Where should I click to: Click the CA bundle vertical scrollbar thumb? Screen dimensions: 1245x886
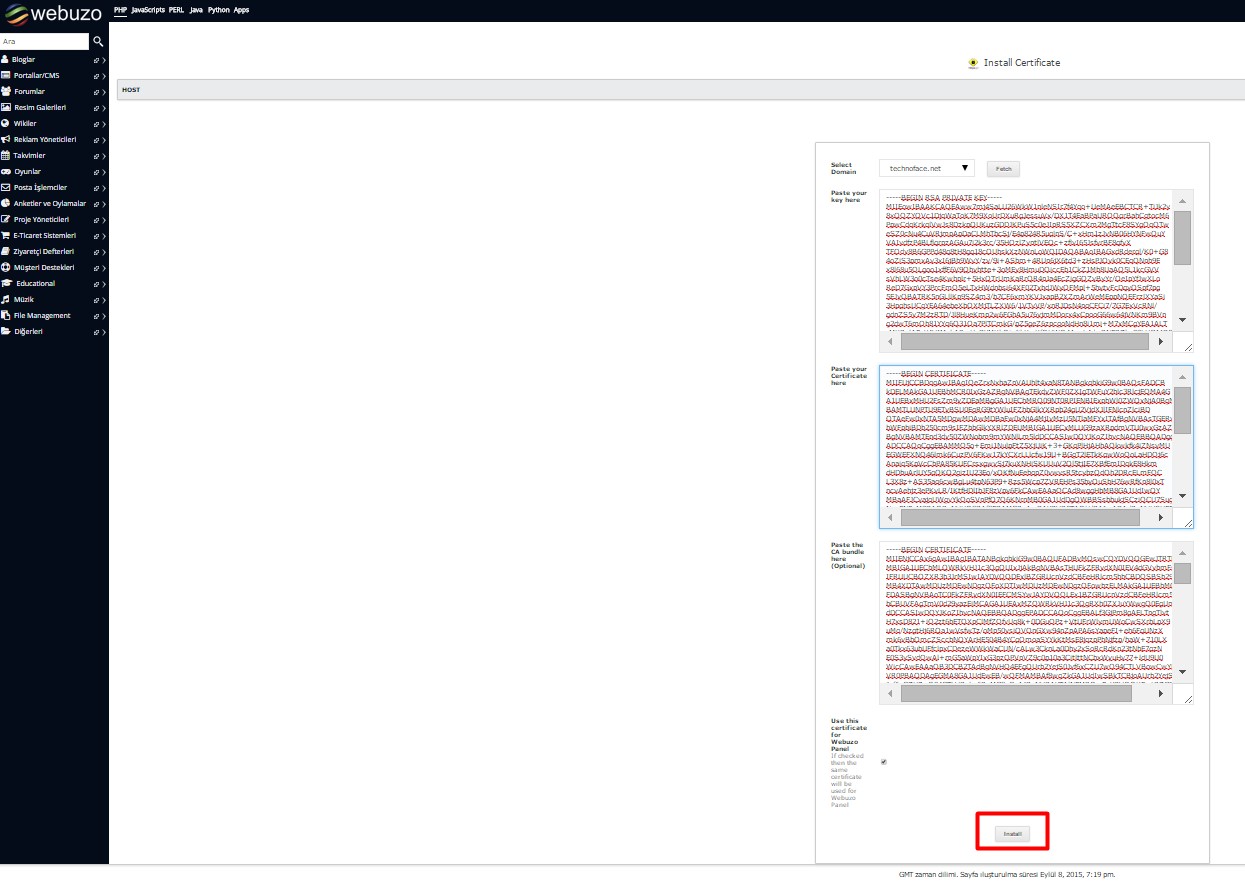tap(1182, 573)
